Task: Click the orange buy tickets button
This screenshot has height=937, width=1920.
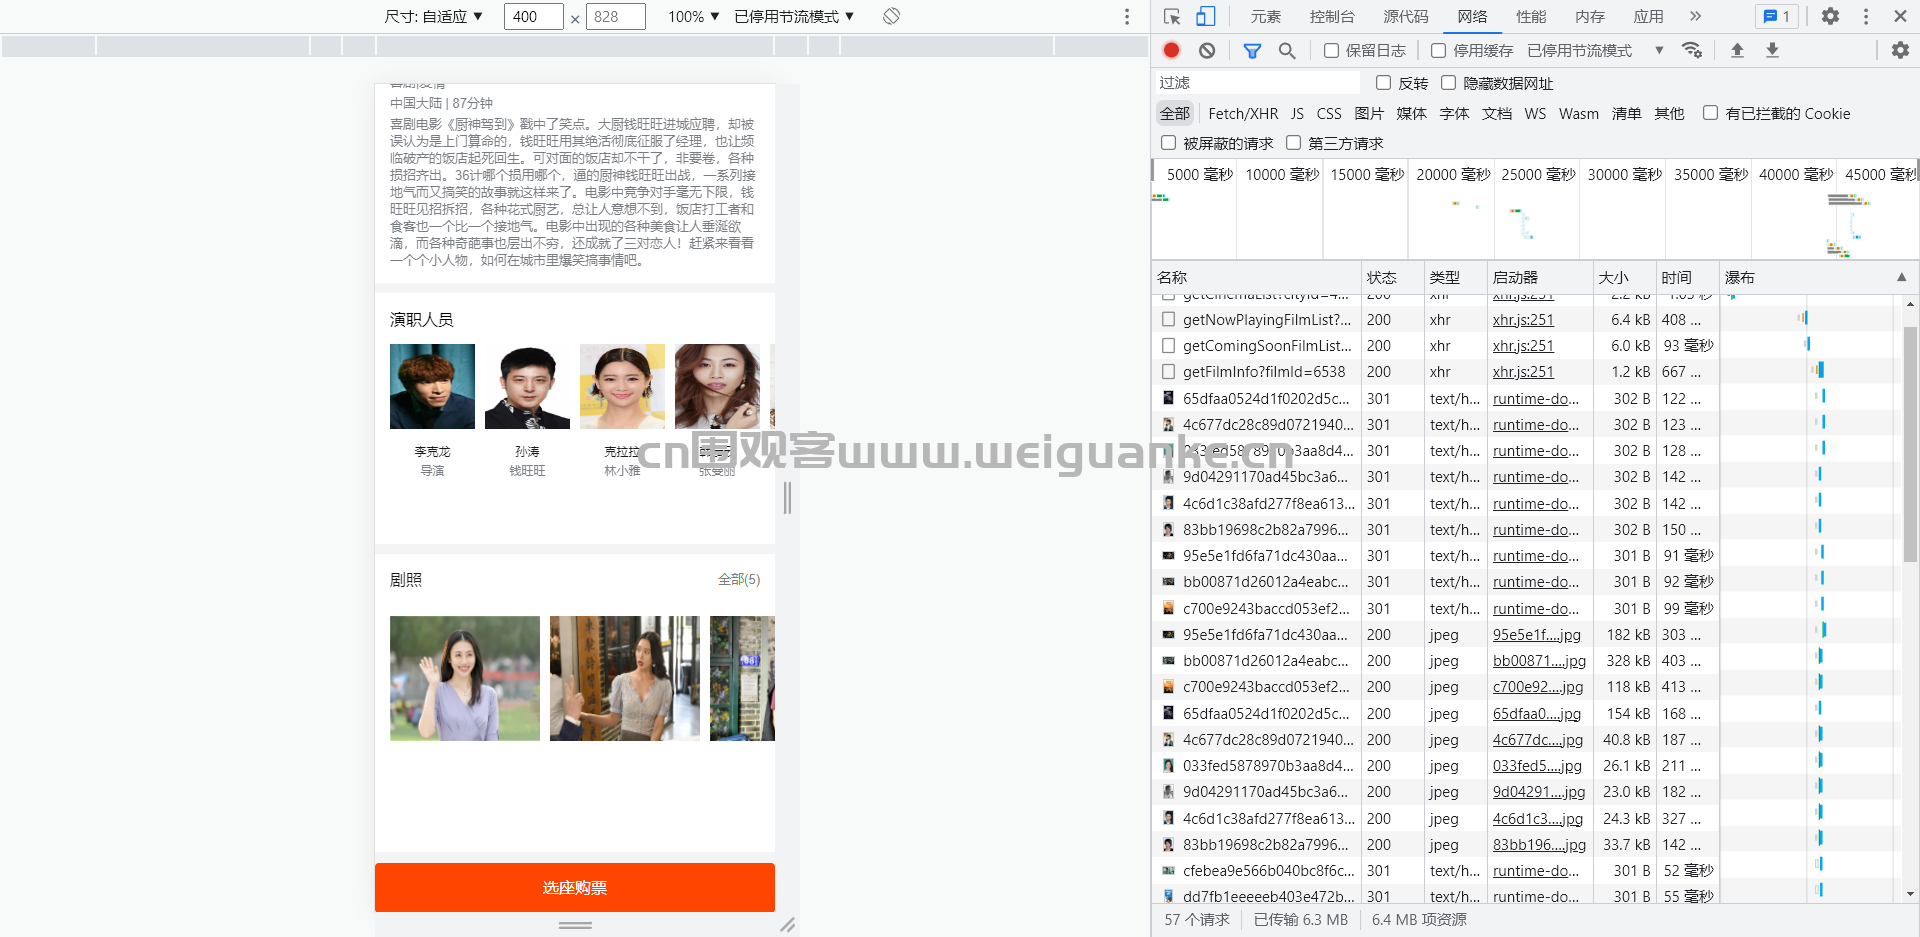Action: (575, 887)
